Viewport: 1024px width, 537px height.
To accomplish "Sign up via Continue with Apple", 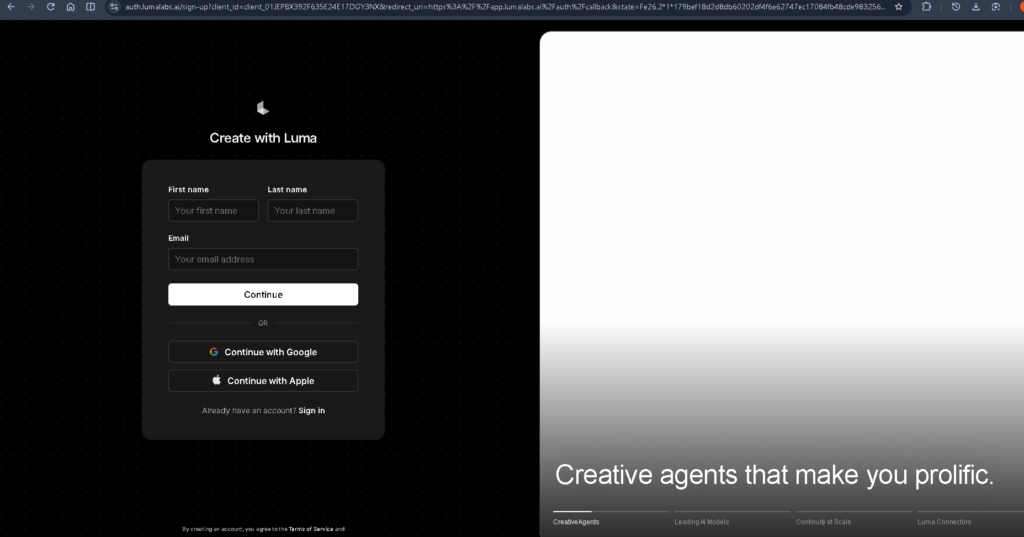I will pyautogui.click(x=263, y=381).
